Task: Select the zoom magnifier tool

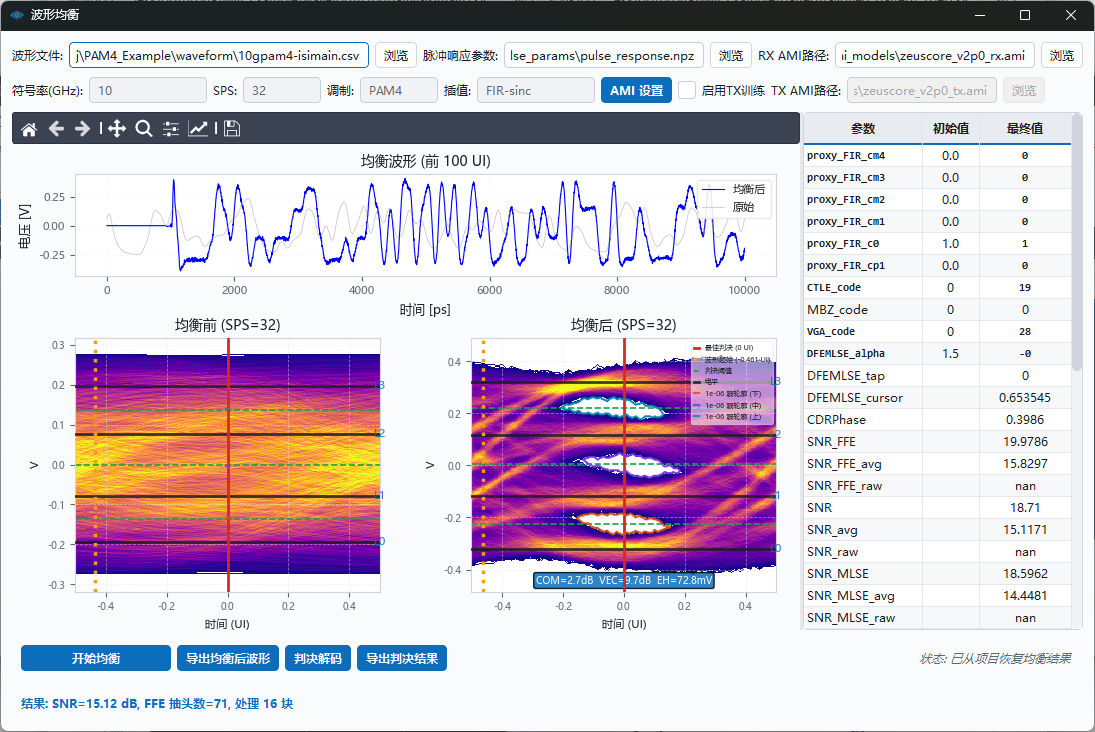Action: coord(144,129)
